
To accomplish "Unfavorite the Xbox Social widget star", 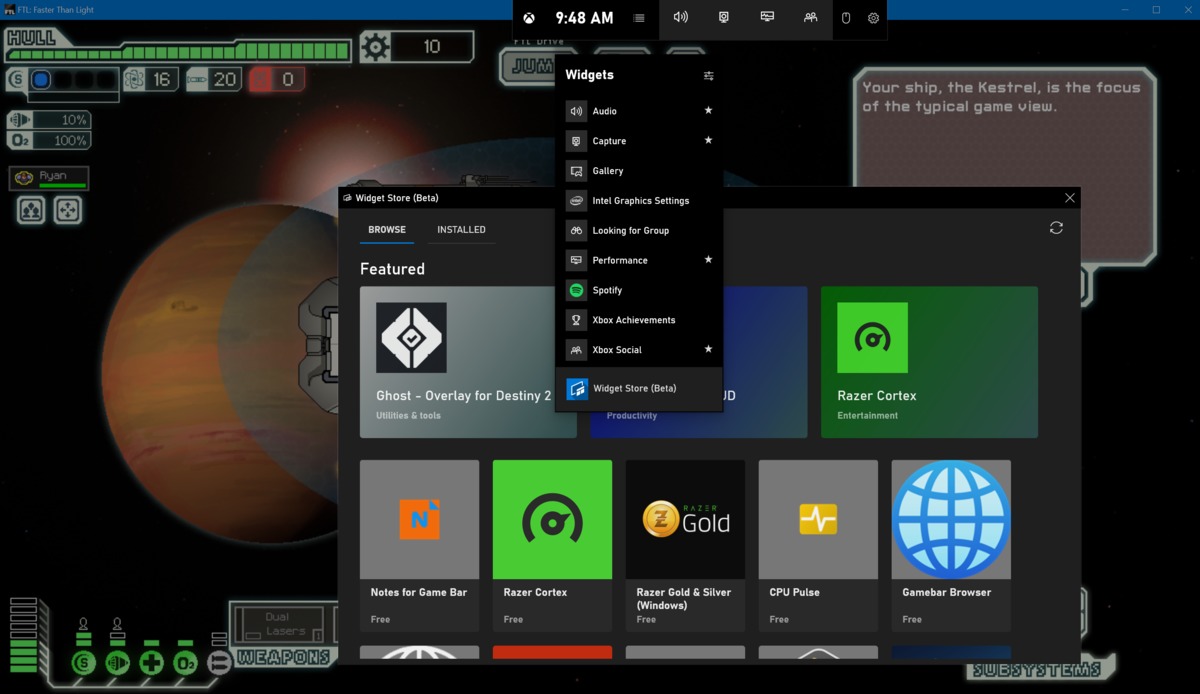I will pyautogui.click(x=708, y=350).
